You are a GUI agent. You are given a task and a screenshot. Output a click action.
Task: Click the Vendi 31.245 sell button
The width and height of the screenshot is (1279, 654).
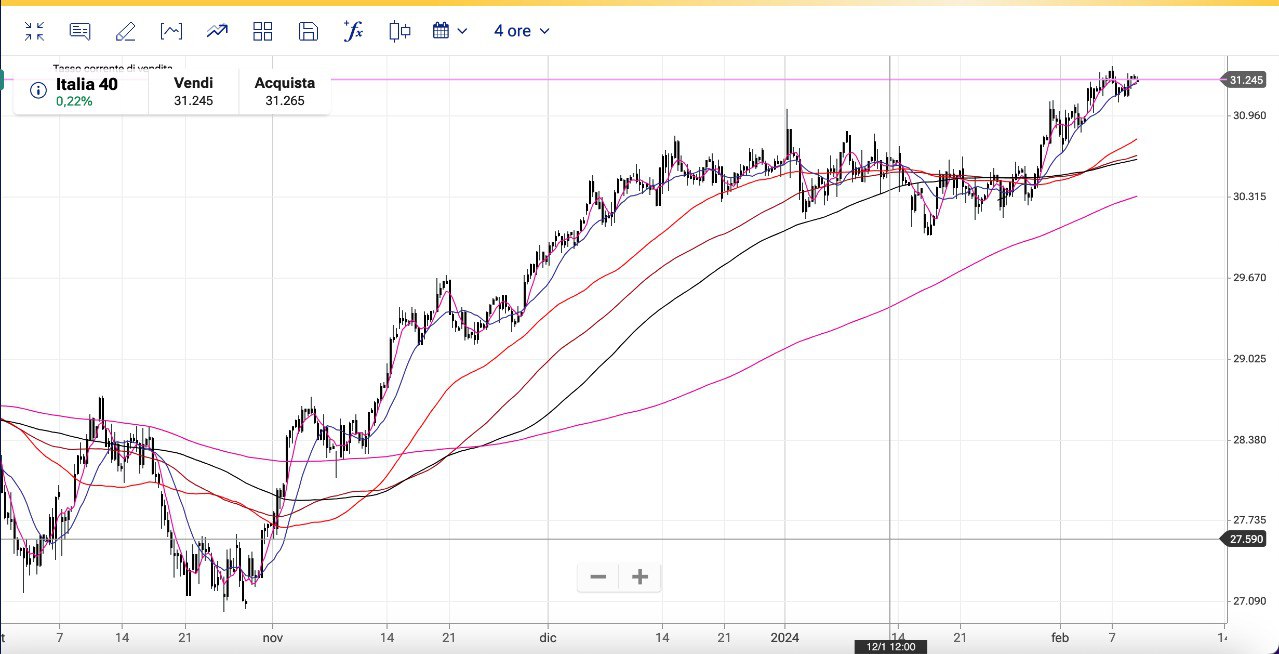(193, 92)
